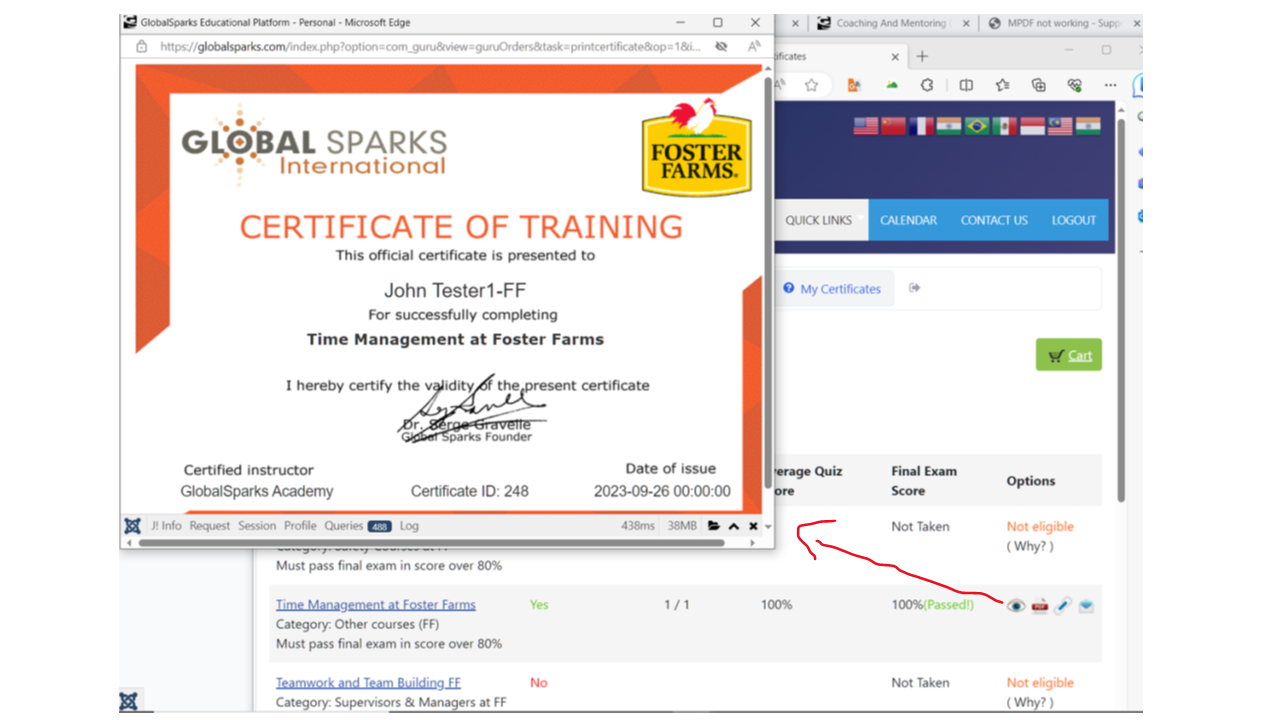This screenshot has width=1280, height=720.
Task: Click the Global Sparks International logo
Action: pos(314,146)
